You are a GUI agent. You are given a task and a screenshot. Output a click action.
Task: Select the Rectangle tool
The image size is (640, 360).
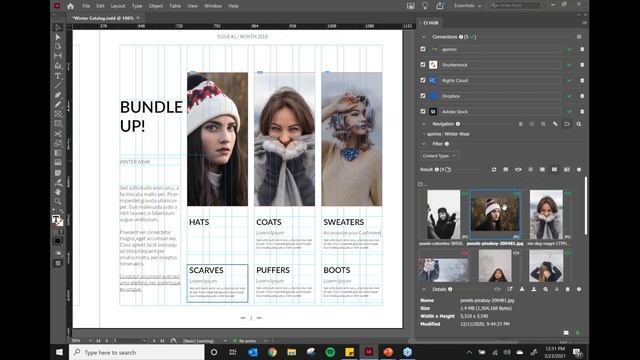pos(58,124)
